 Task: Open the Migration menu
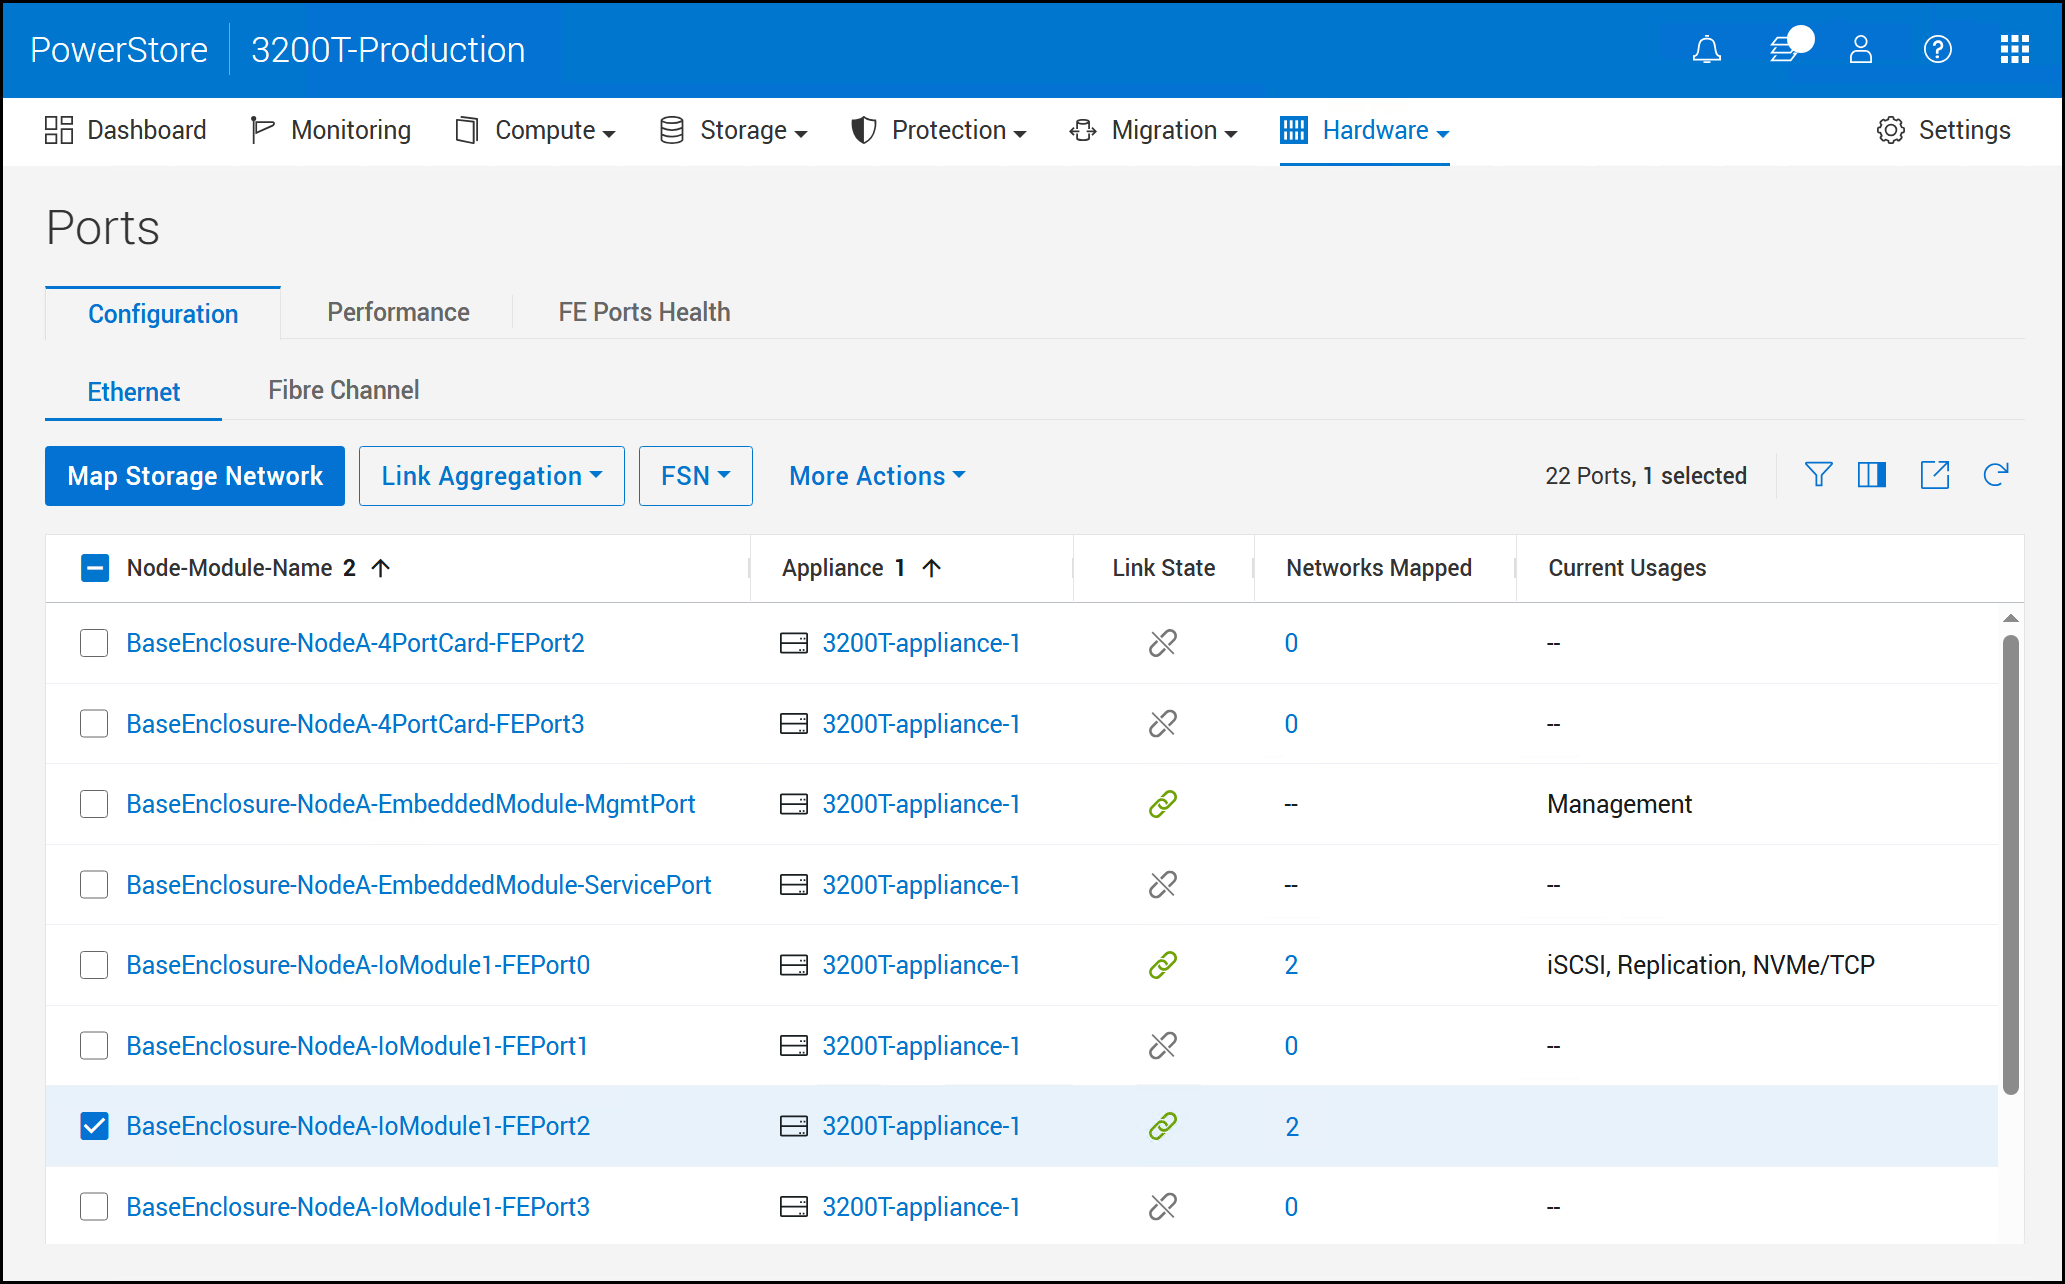click(1154, 131)
